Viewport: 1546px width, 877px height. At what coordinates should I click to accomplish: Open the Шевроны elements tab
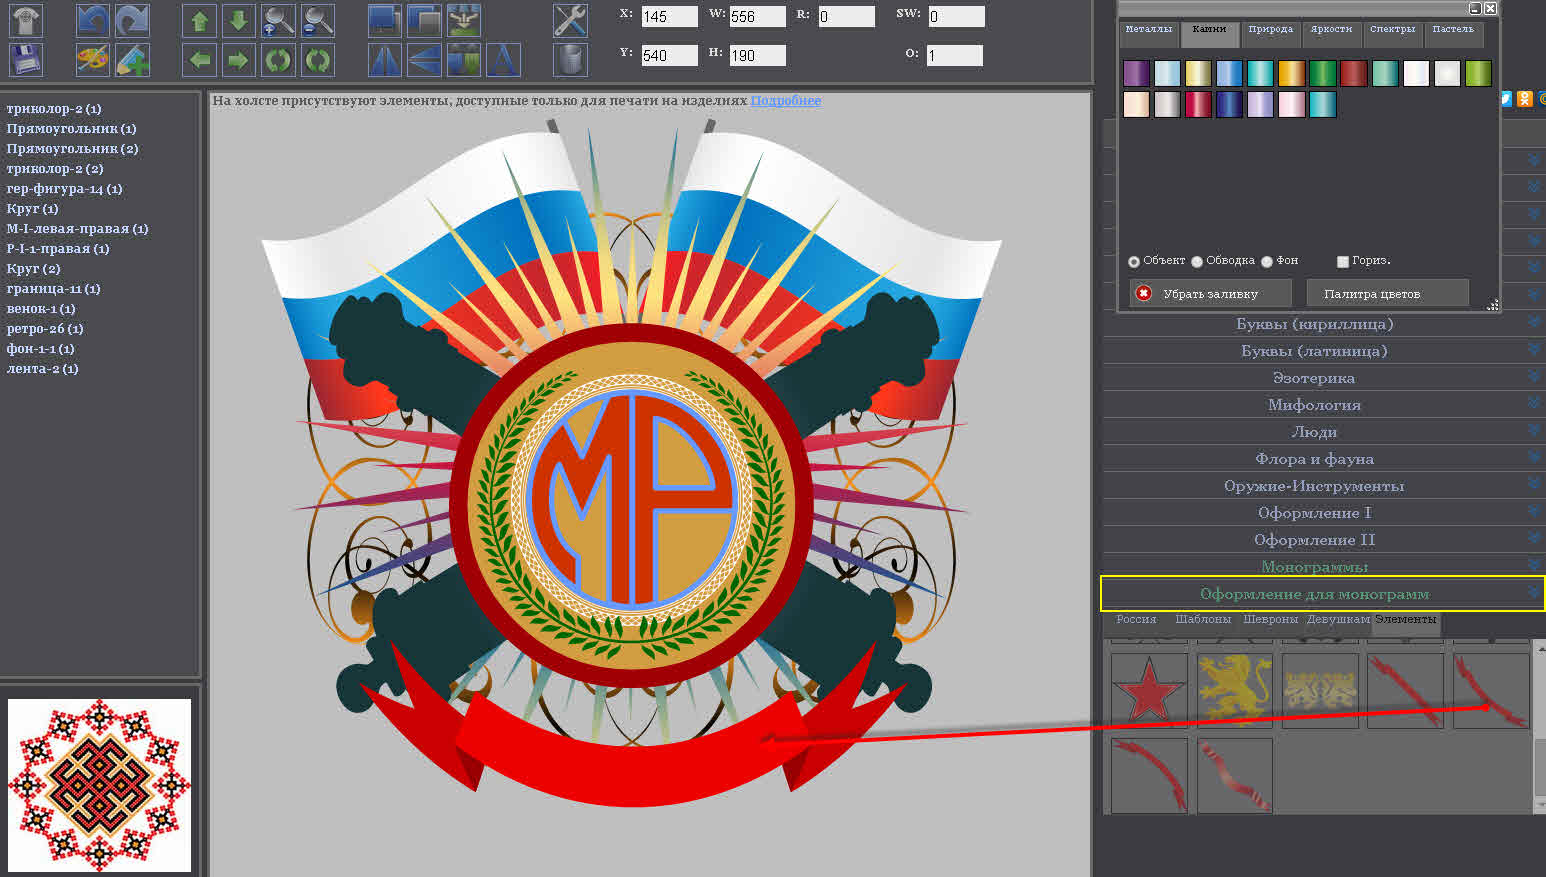point(1270,620)
